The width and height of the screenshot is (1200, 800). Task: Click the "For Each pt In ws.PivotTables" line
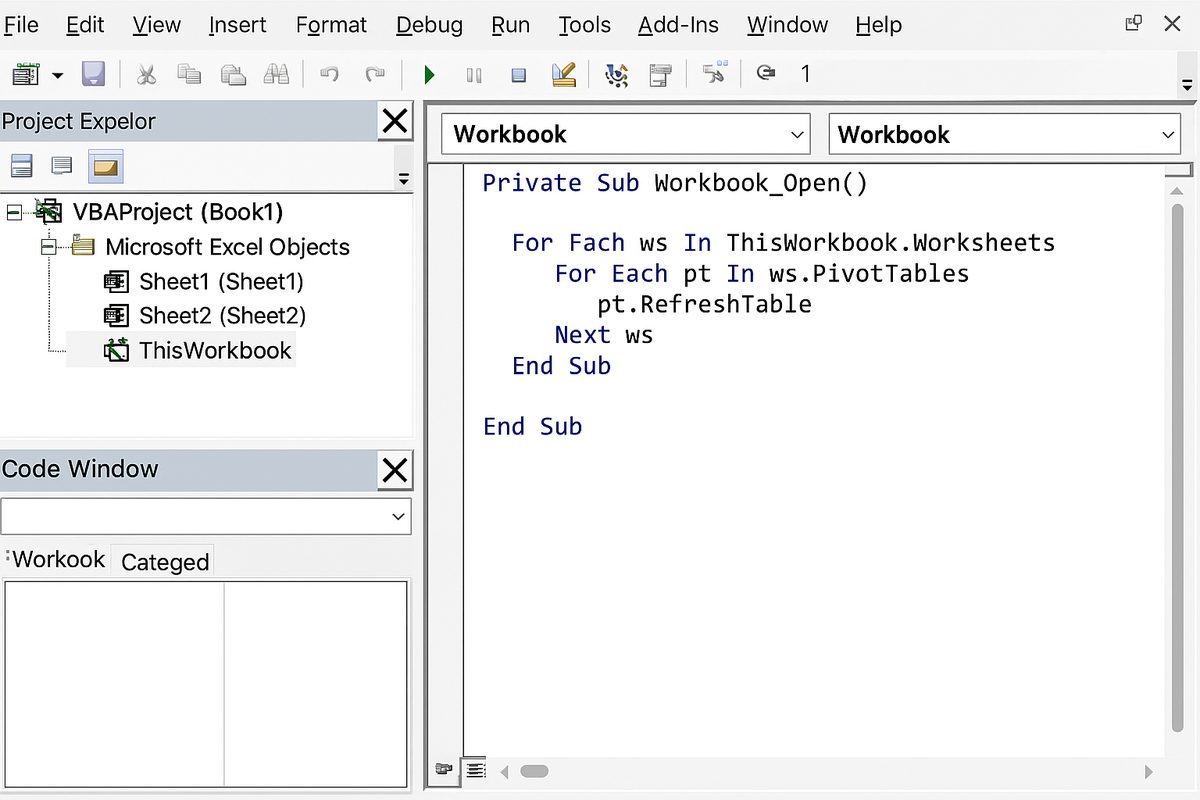(762, 274)
